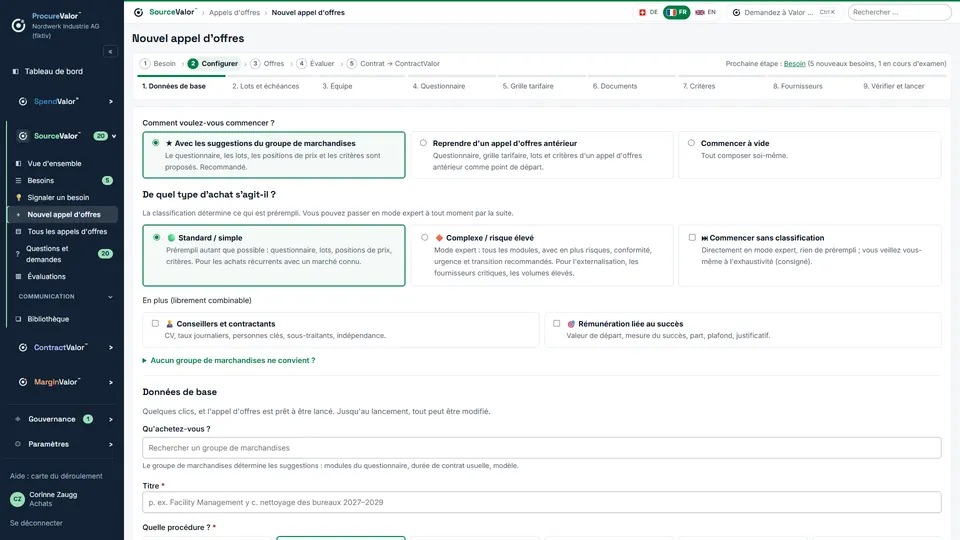Click the Besoins list icon
Viewport: 960px width, 540px height.
click(x=18, y=181)
